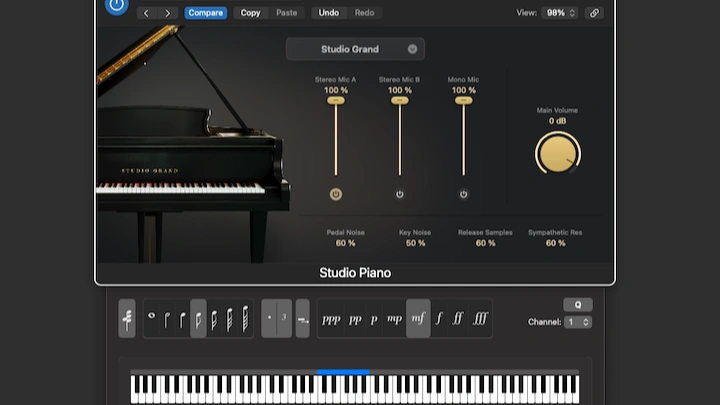Click the Main Volume knob

557,154
